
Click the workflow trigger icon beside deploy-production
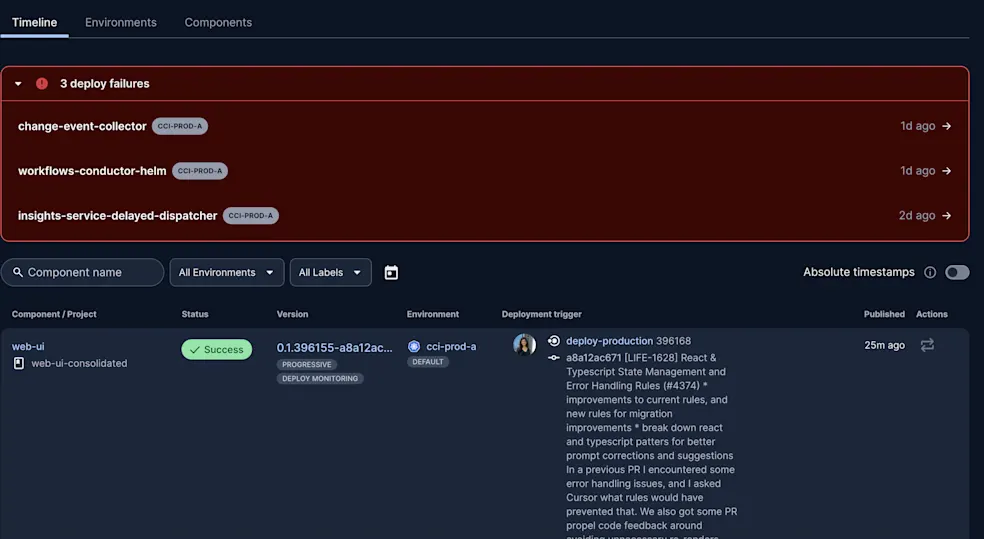point(554,341)
